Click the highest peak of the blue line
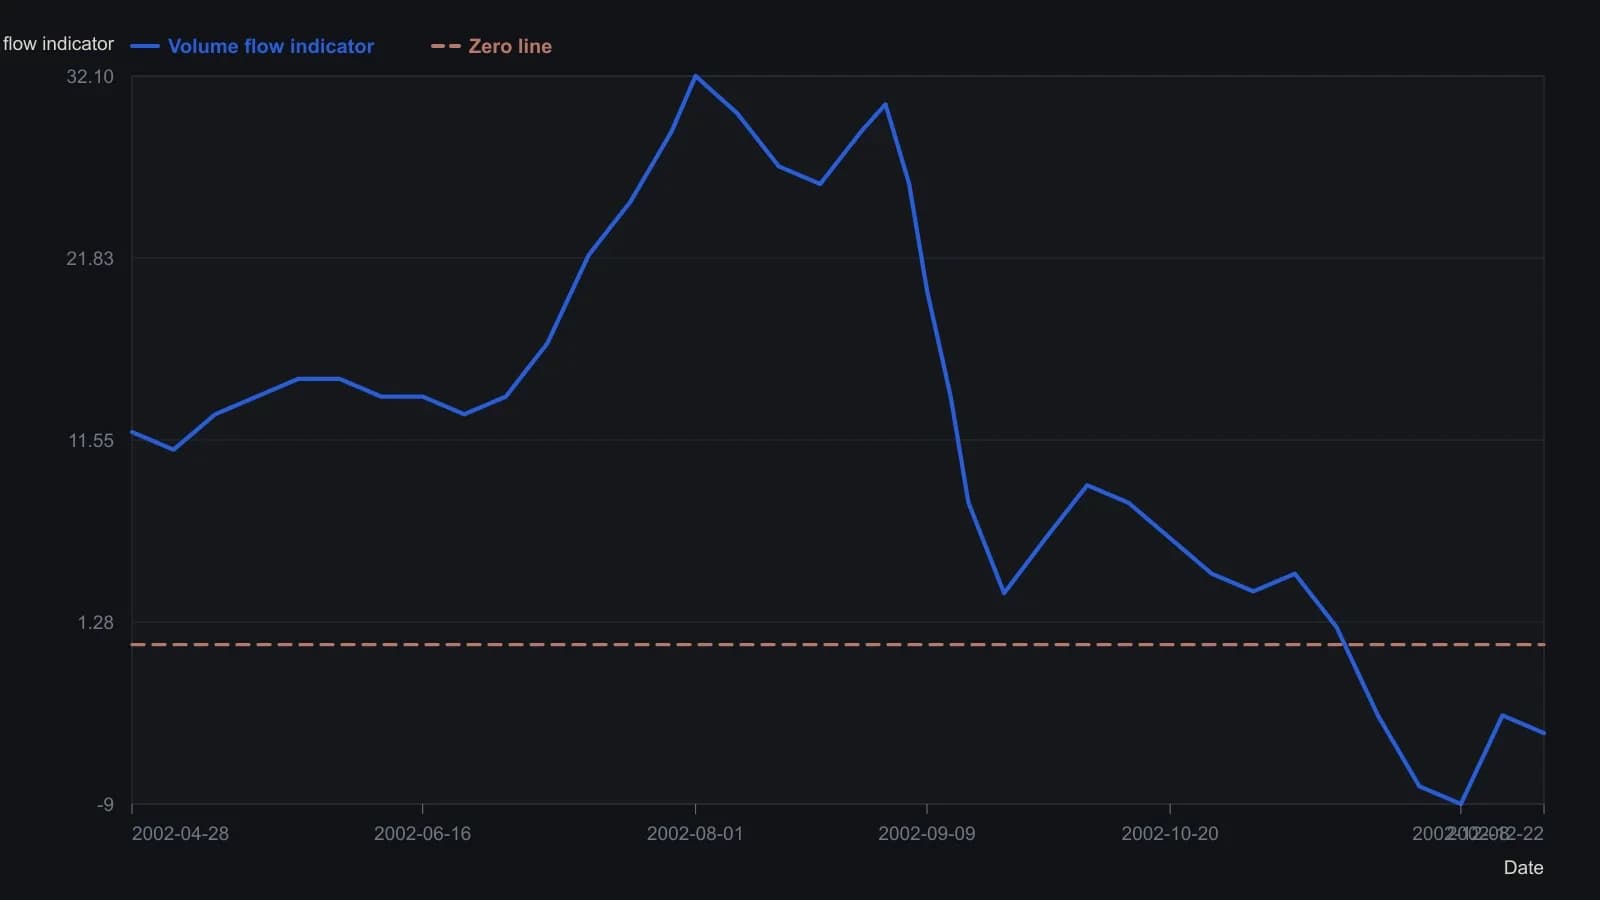Screen dimensions: 1600x900 [695, 76]
